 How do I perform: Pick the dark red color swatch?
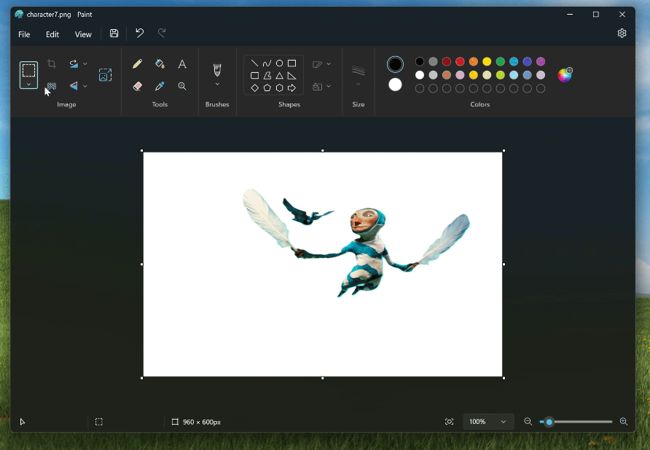coord(446,62)
